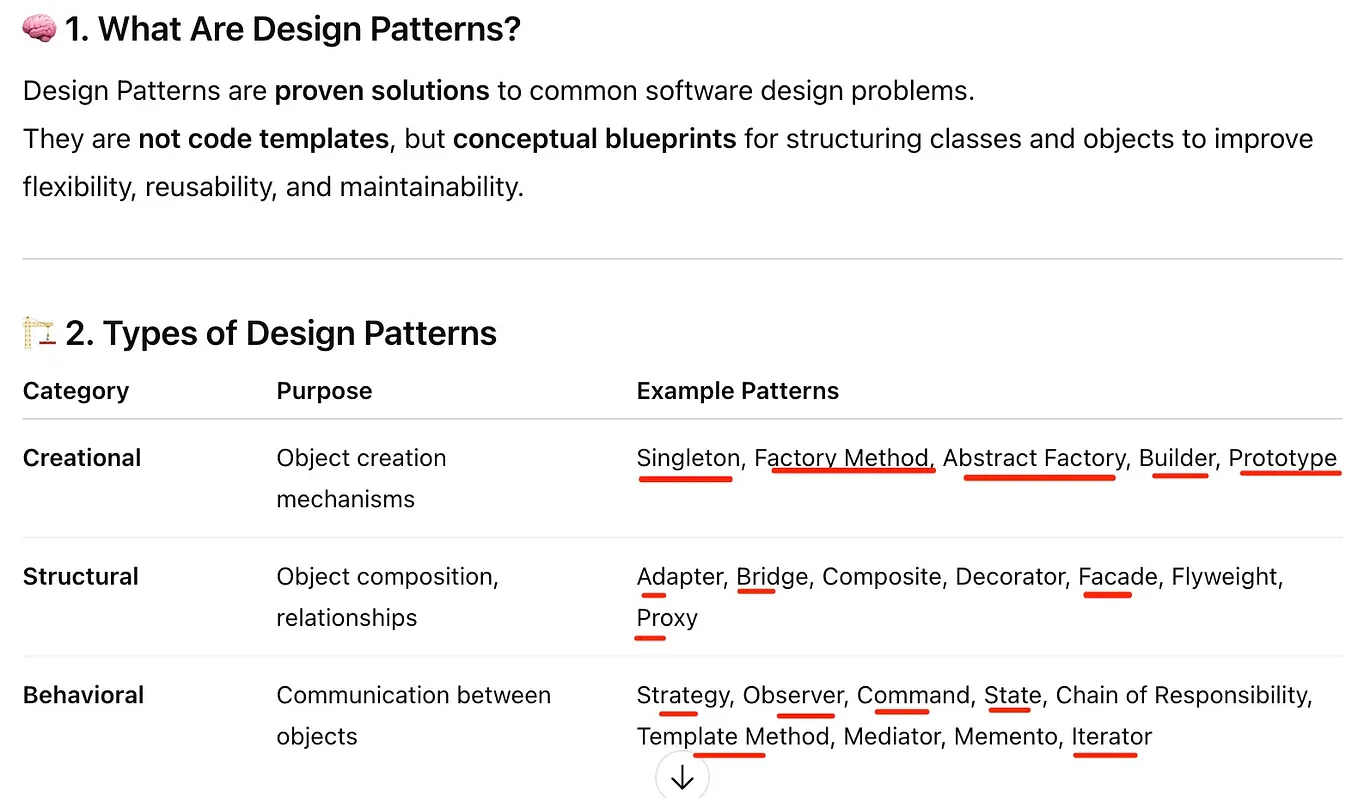1358x798 pixels.
Task: Click the Structural category cell
Action: (x=81, y=577)
